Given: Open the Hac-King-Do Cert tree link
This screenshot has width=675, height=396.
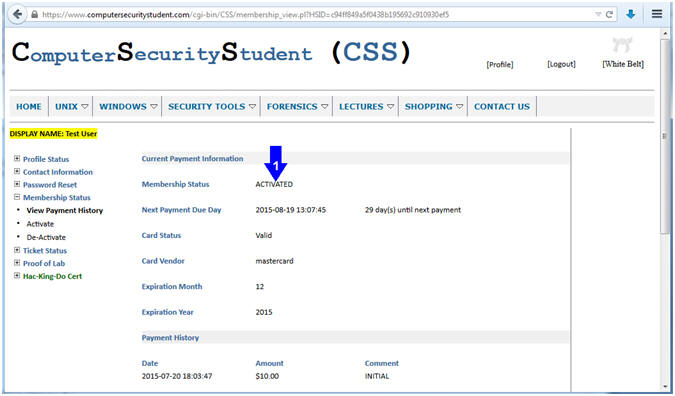Looking at the screenshot, I should (52, 276).
